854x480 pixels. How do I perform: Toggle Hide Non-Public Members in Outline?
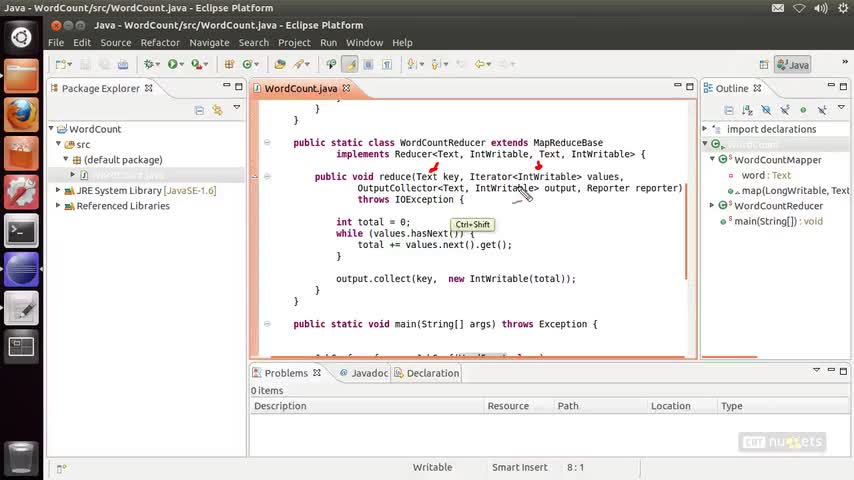tap(802, 110)
